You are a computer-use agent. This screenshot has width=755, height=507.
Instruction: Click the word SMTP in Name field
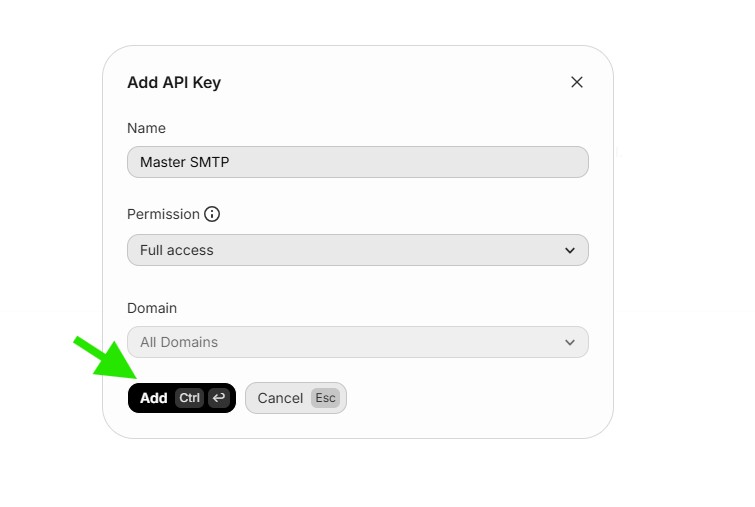coord(210,162)
